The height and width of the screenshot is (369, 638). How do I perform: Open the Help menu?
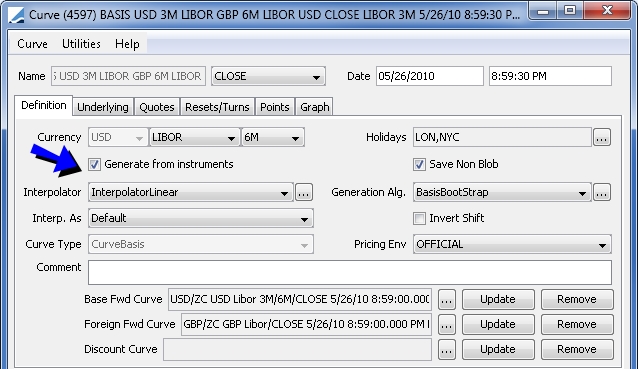(127, 44)
